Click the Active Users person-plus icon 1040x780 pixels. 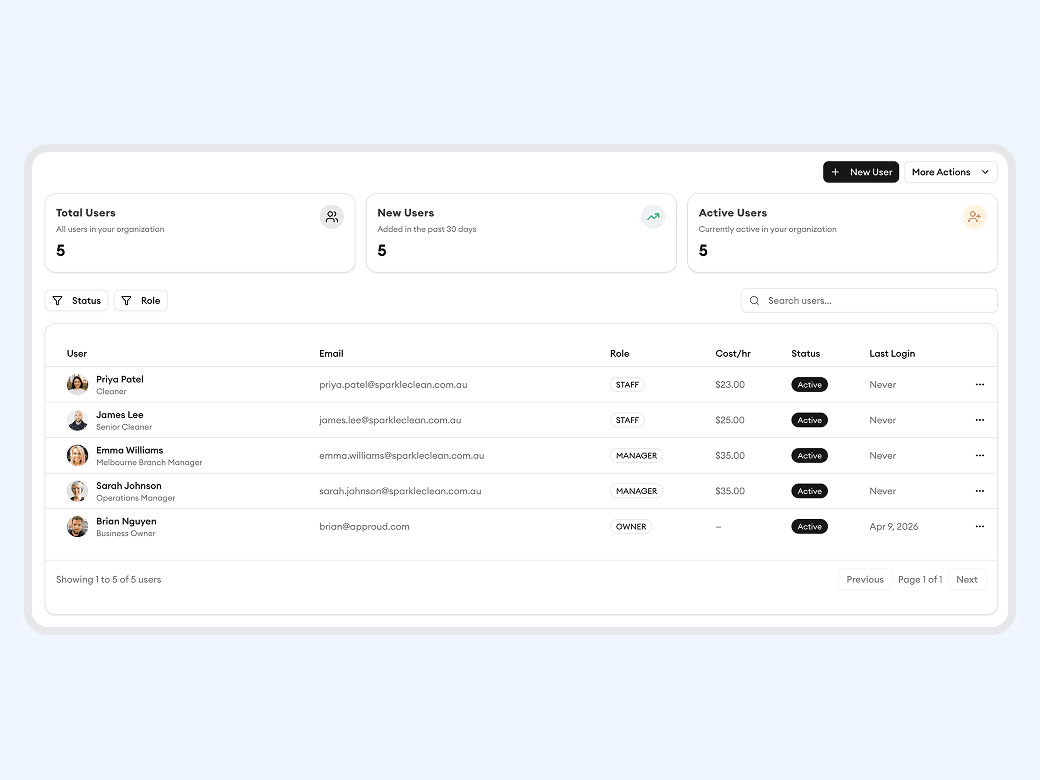(x=974, y=217)
